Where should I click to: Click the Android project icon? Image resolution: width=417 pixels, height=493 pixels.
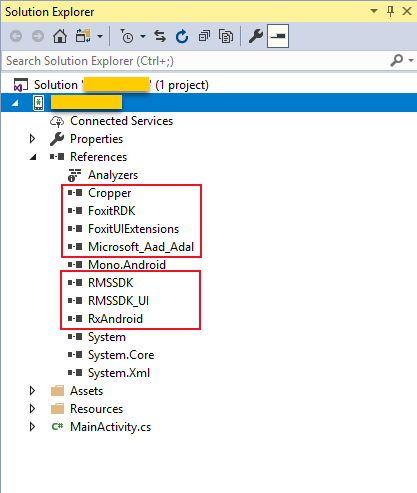38,103
